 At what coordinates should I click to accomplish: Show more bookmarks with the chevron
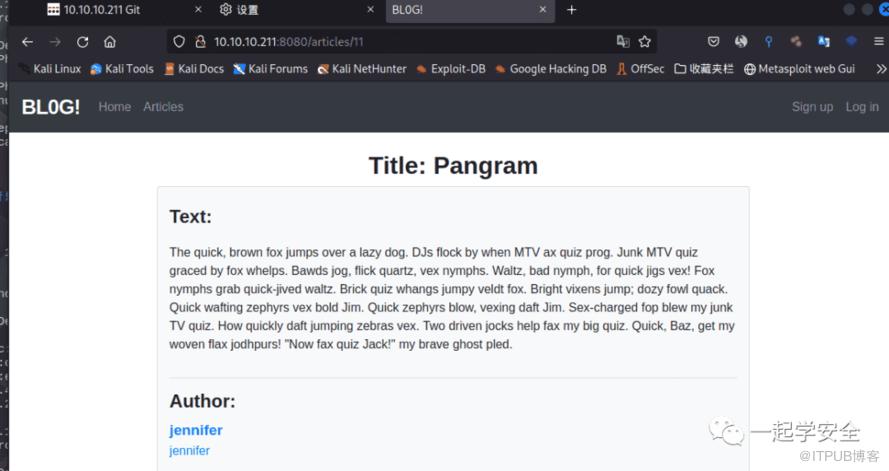pyautogui.click(x=880, y=69)
